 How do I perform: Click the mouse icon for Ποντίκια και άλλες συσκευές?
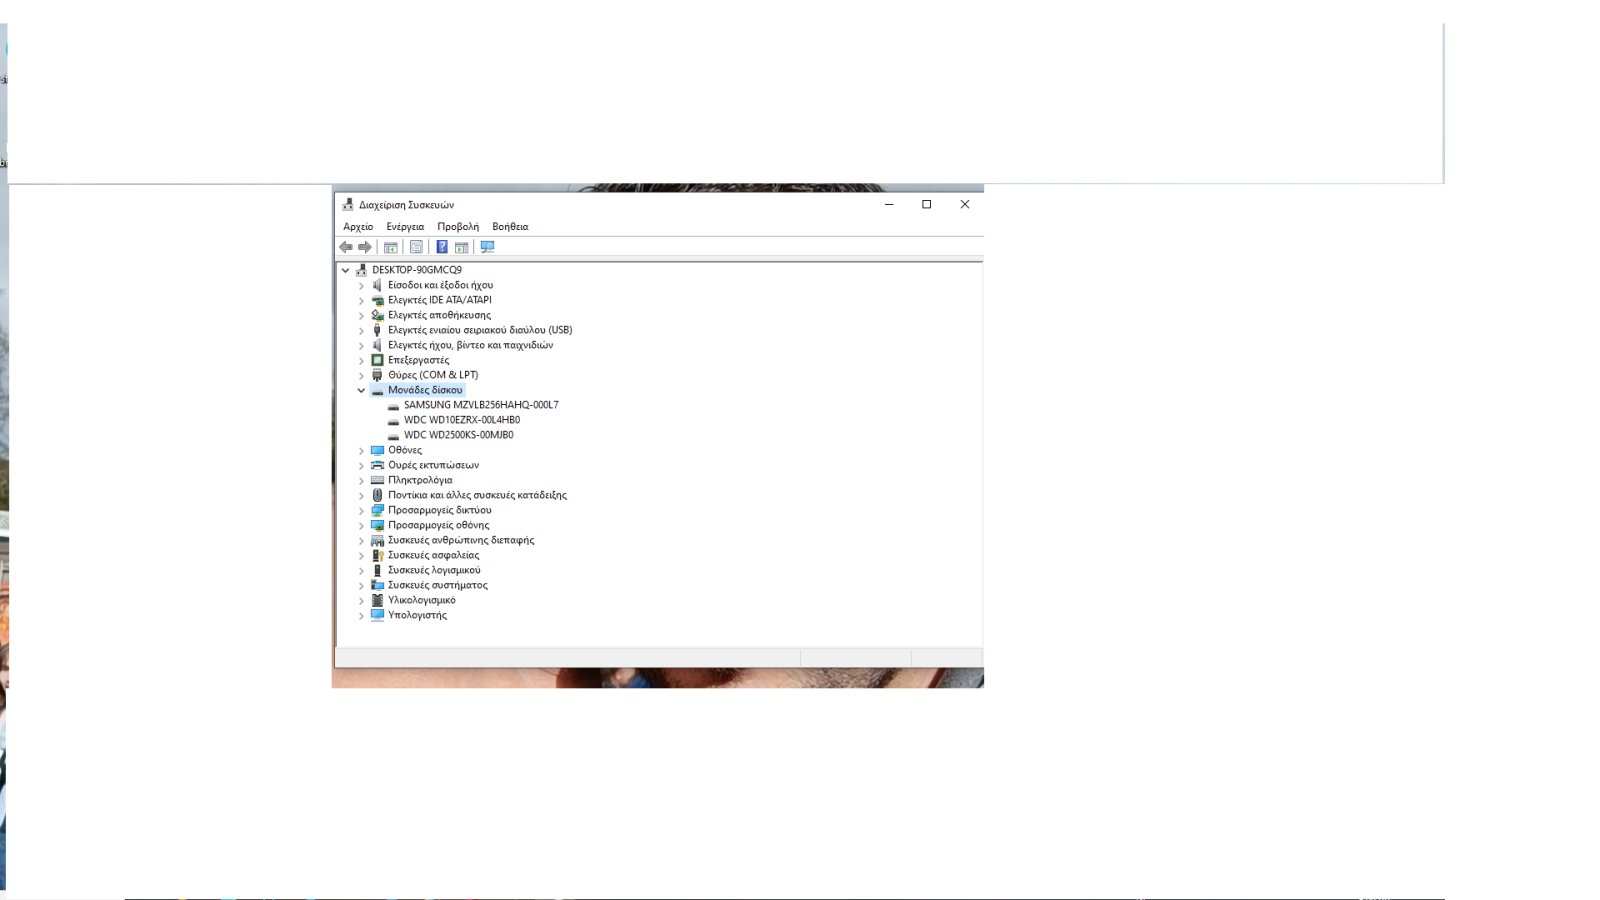pyautogui.click(x=377, y=495)
